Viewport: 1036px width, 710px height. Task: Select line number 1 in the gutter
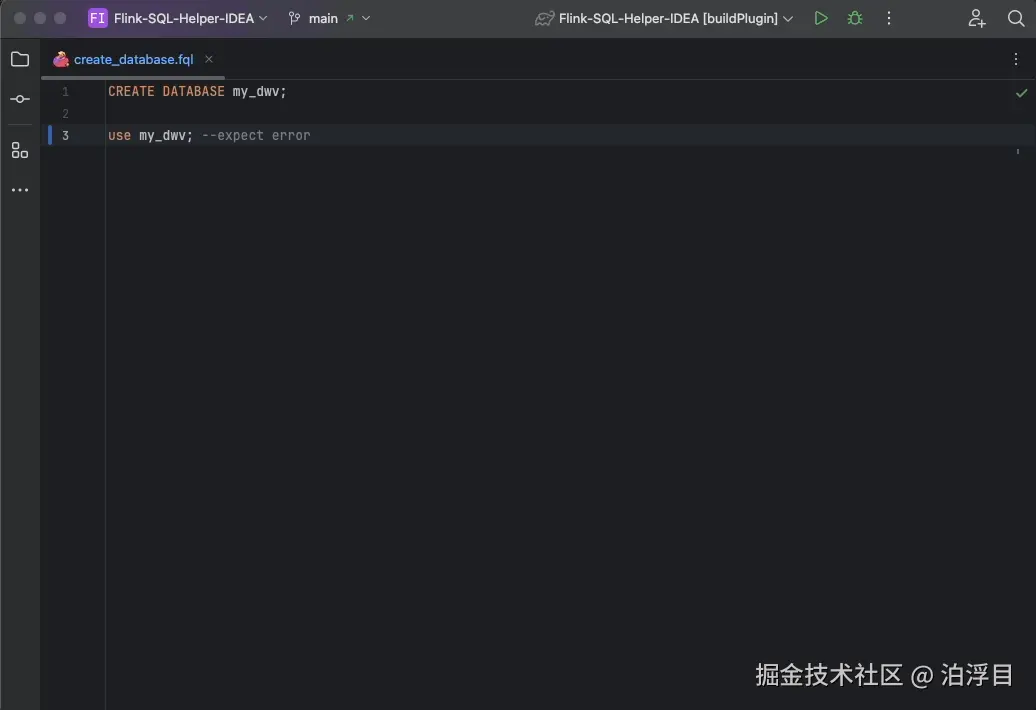click(x=65, y=91)
